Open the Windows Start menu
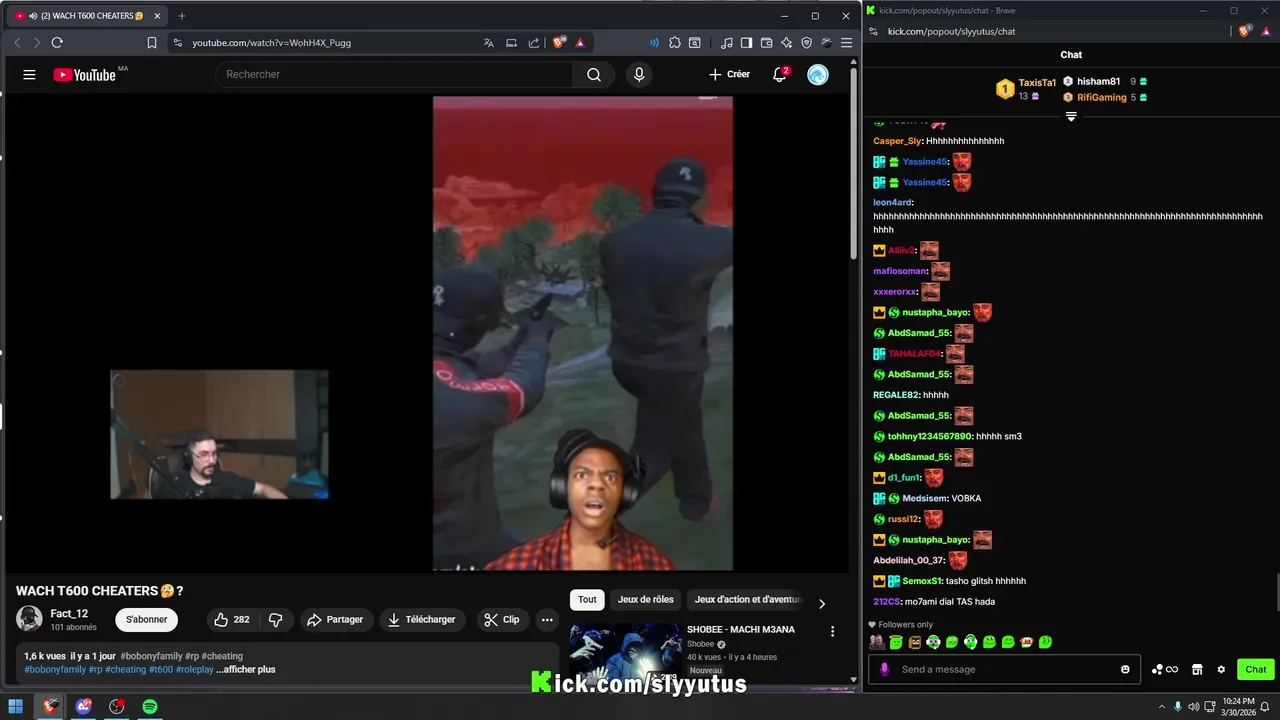This screenshot has height=720, width=1280. (16, 707)
